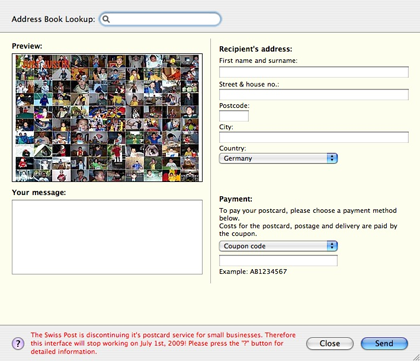Click the postcard photo collage preview
Image resolution: width=420 pixels, height=361 pixels.
coord(107,118)
